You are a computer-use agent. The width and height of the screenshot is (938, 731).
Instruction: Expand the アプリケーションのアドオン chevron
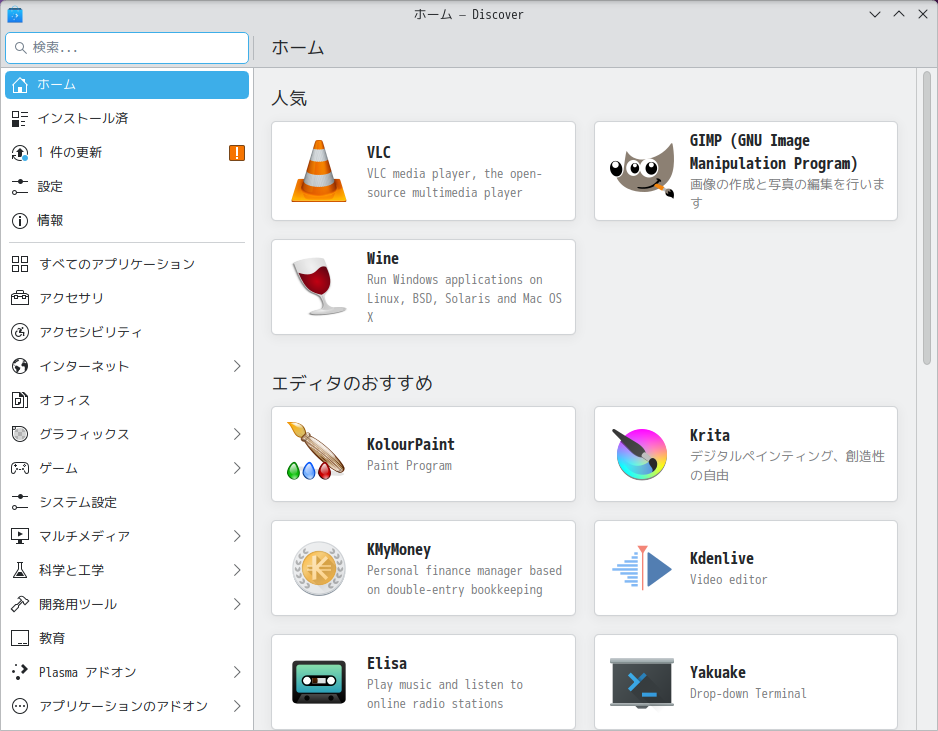237,706
